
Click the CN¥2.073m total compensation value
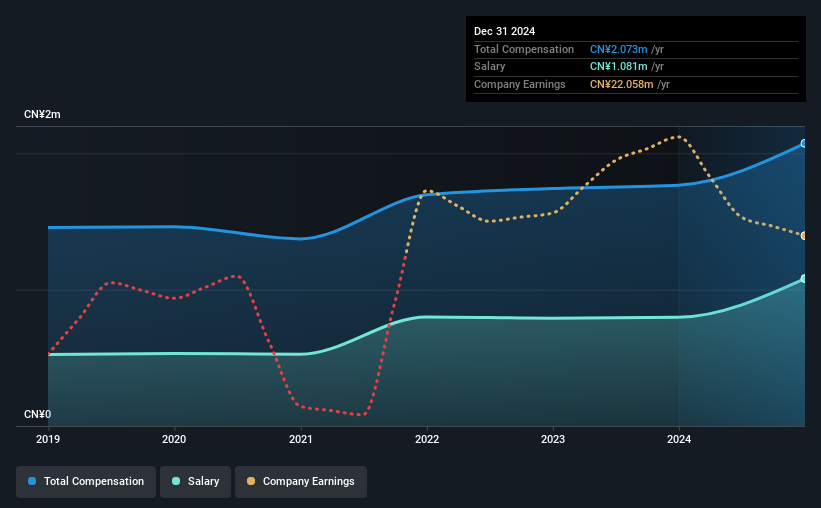(x=618, y=49)
